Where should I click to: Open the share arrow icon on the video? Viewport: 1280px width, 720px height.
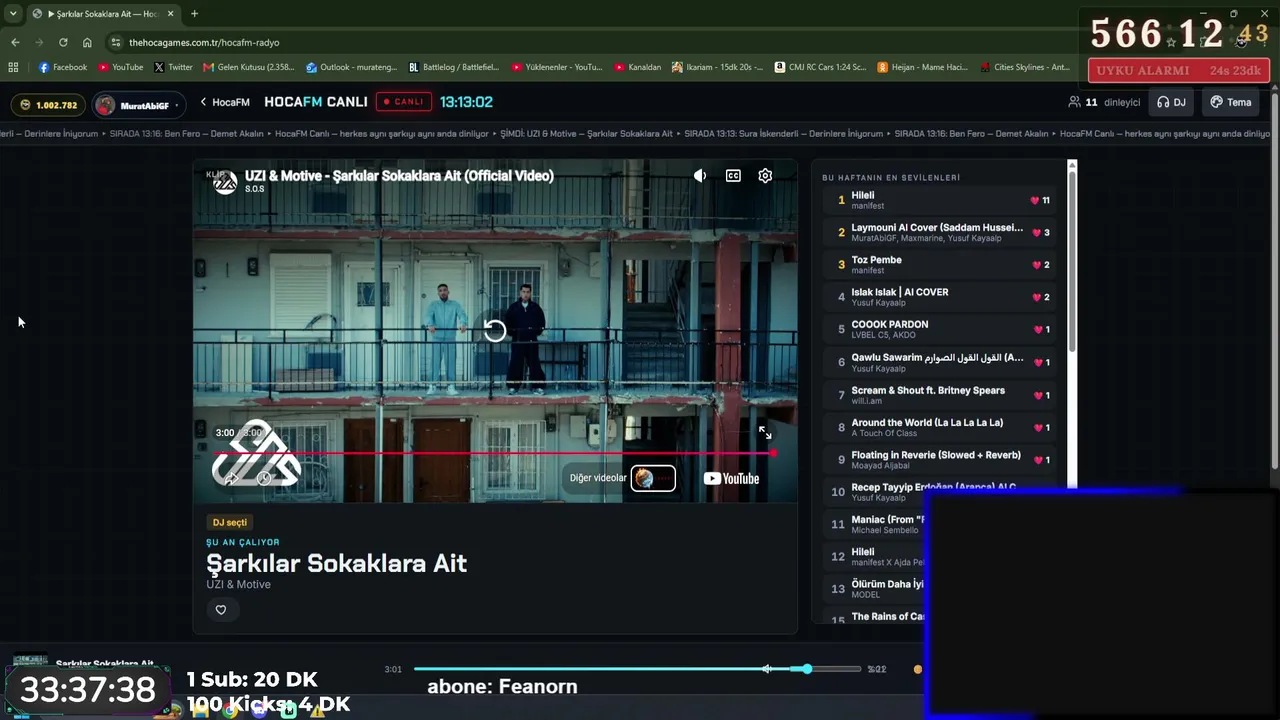231,479
